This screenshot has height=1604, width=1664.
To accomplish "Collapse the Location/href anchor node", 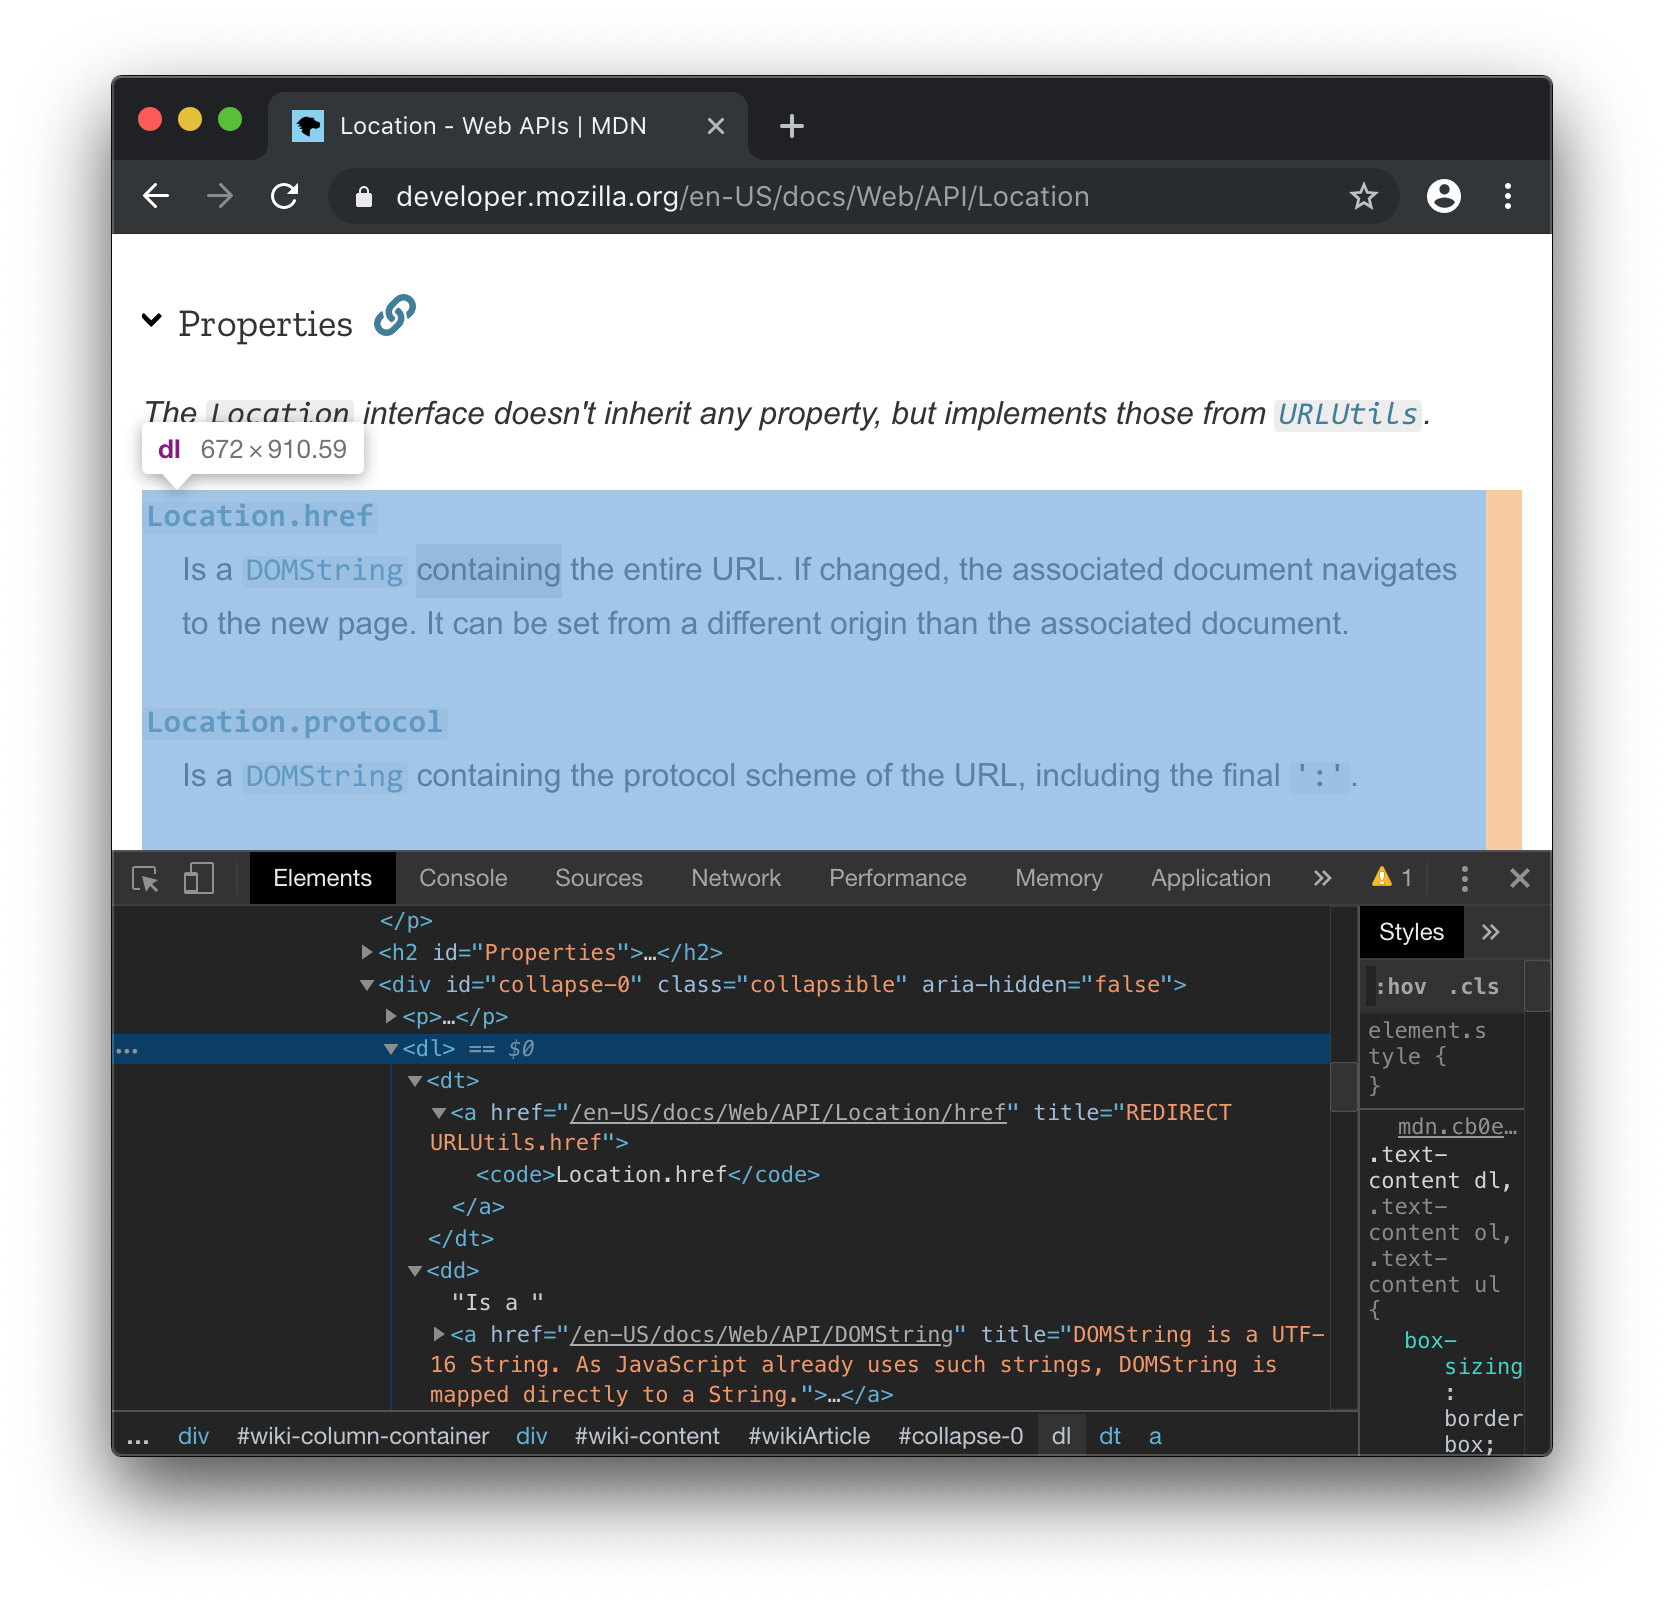I will (439, 1113).
